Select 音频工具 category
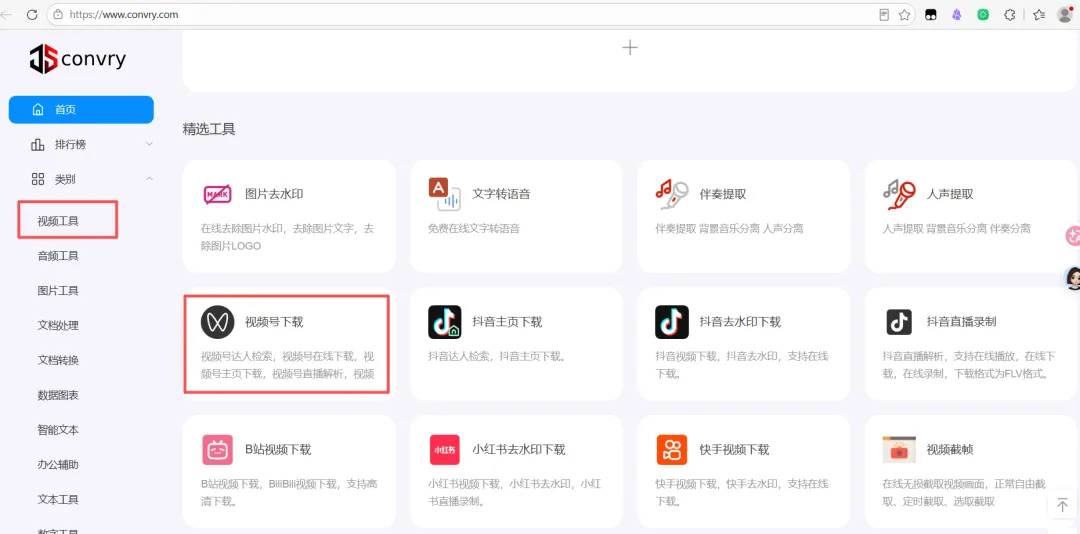This screenshot has width=1080, height=534. click(x=58, y=256)
